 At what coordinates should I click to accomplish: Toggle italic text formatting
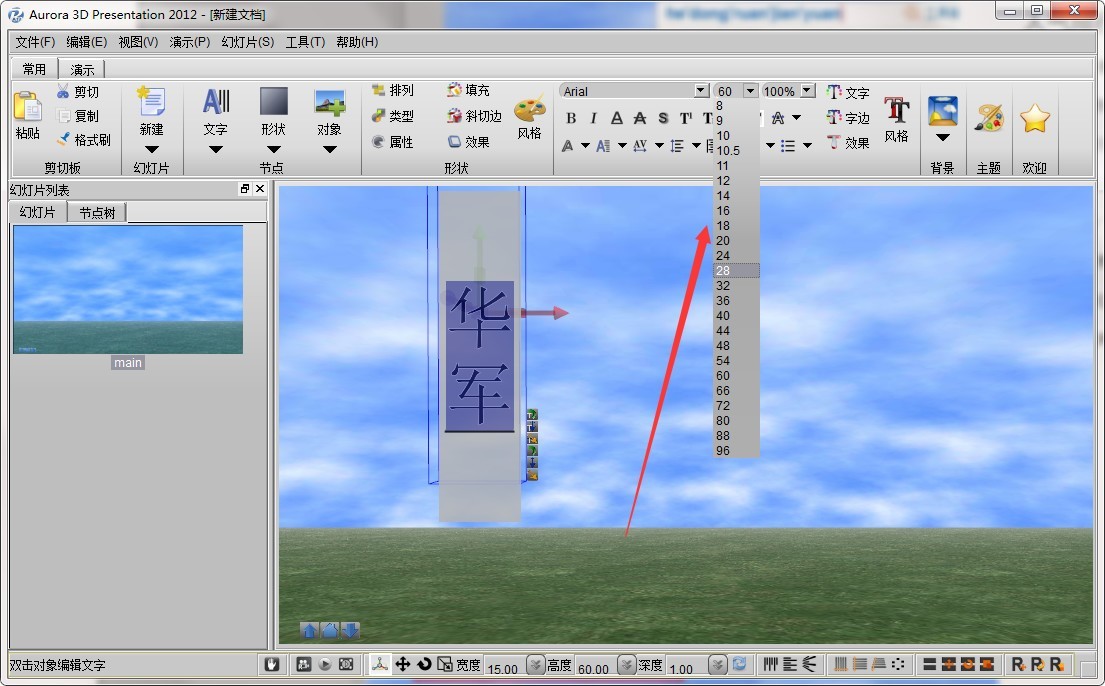click(x=592, y=117)
